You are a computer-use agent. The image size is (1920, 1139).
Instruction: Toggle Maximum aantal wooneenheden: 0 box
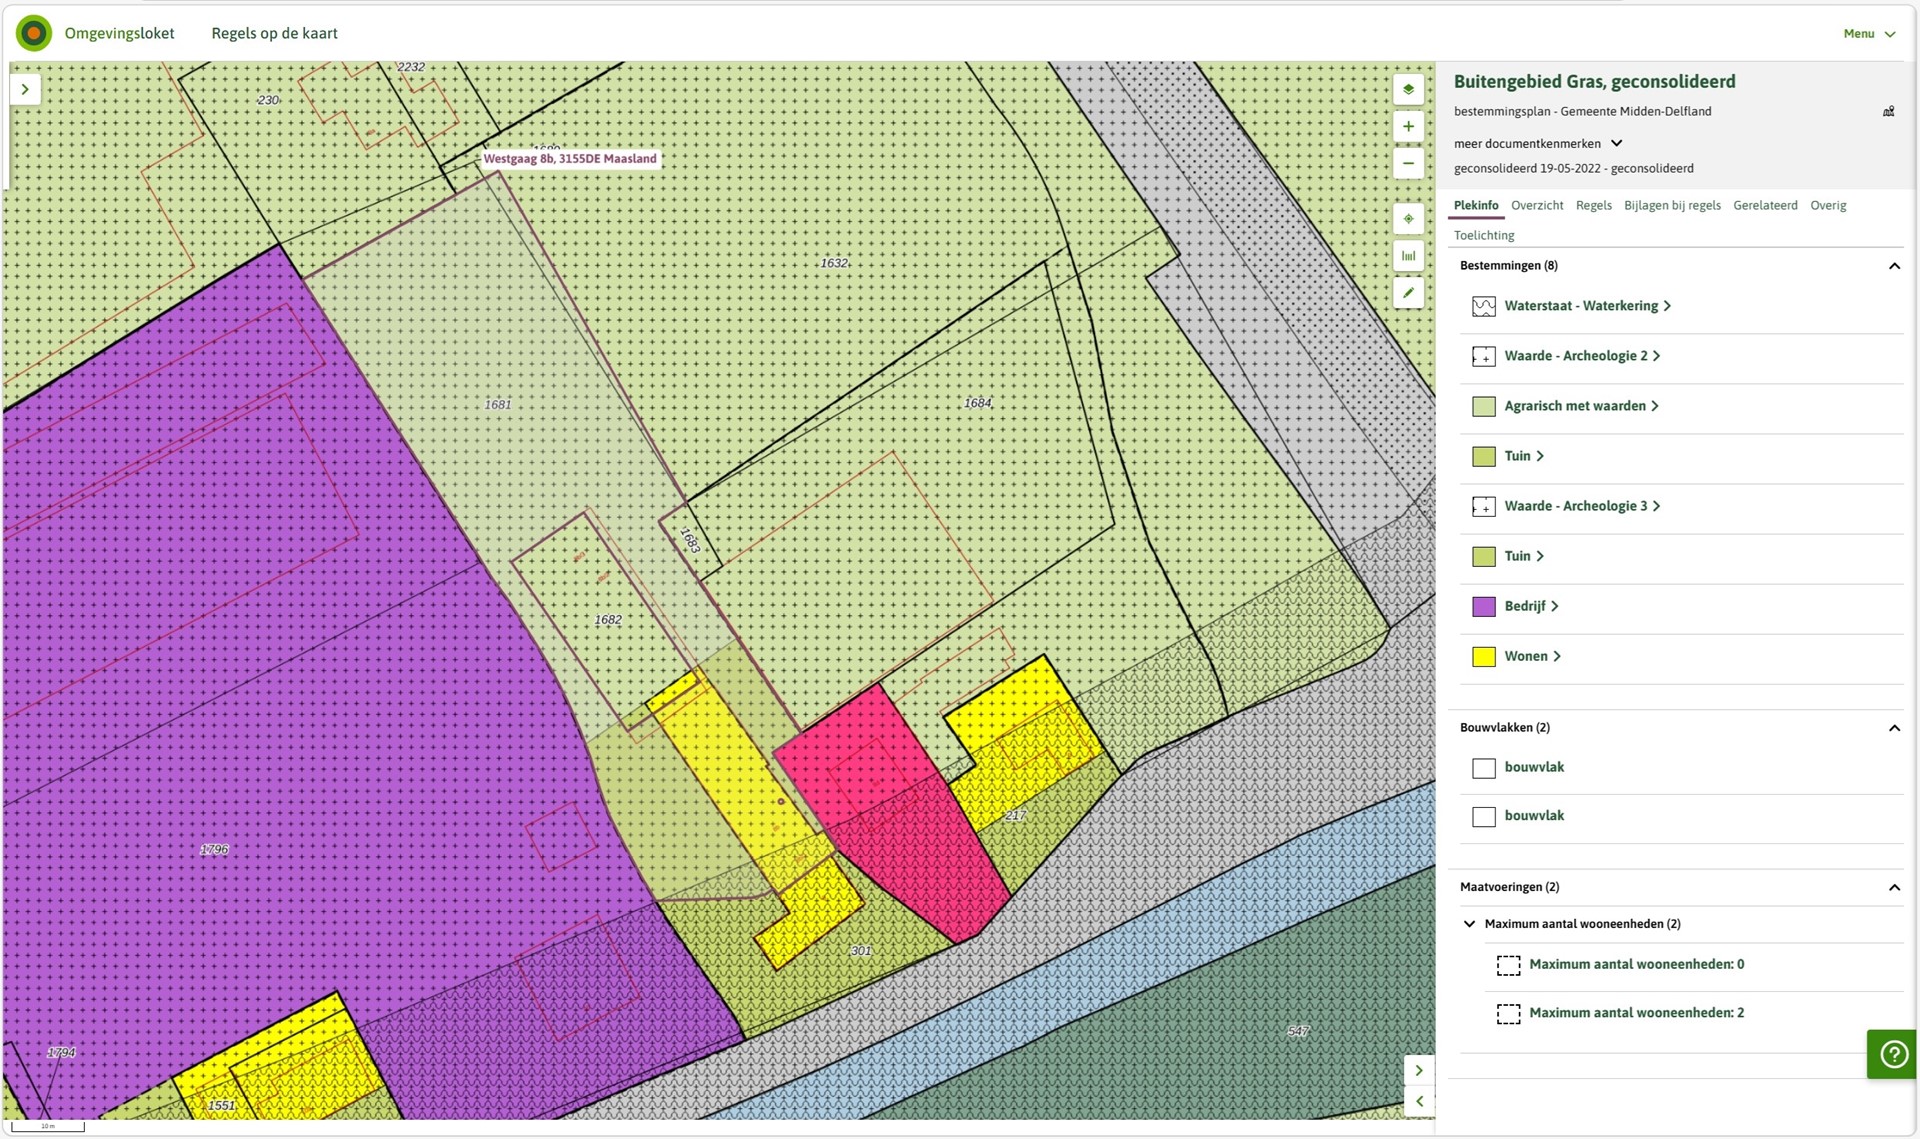[x=1508, y=965]
